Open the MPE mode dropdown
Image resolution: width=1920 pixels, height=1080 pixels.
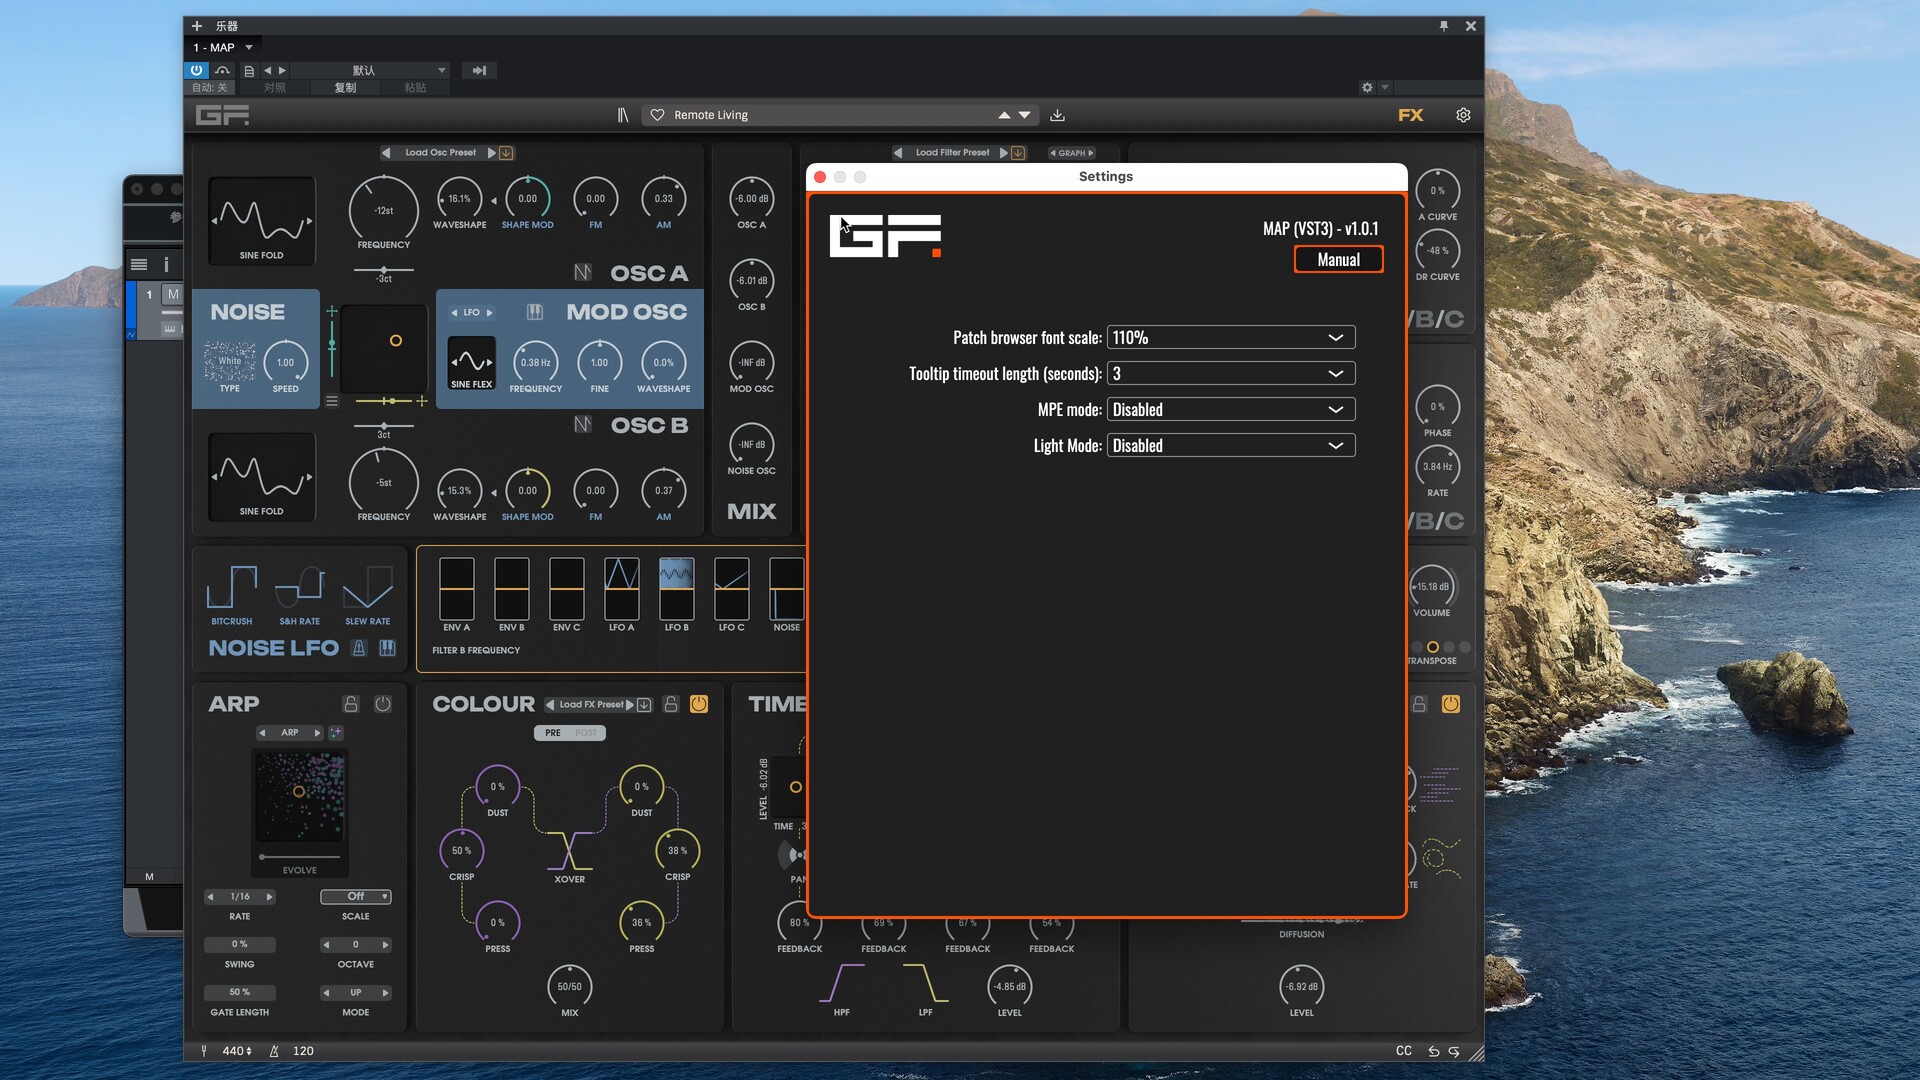point(1230,410)
